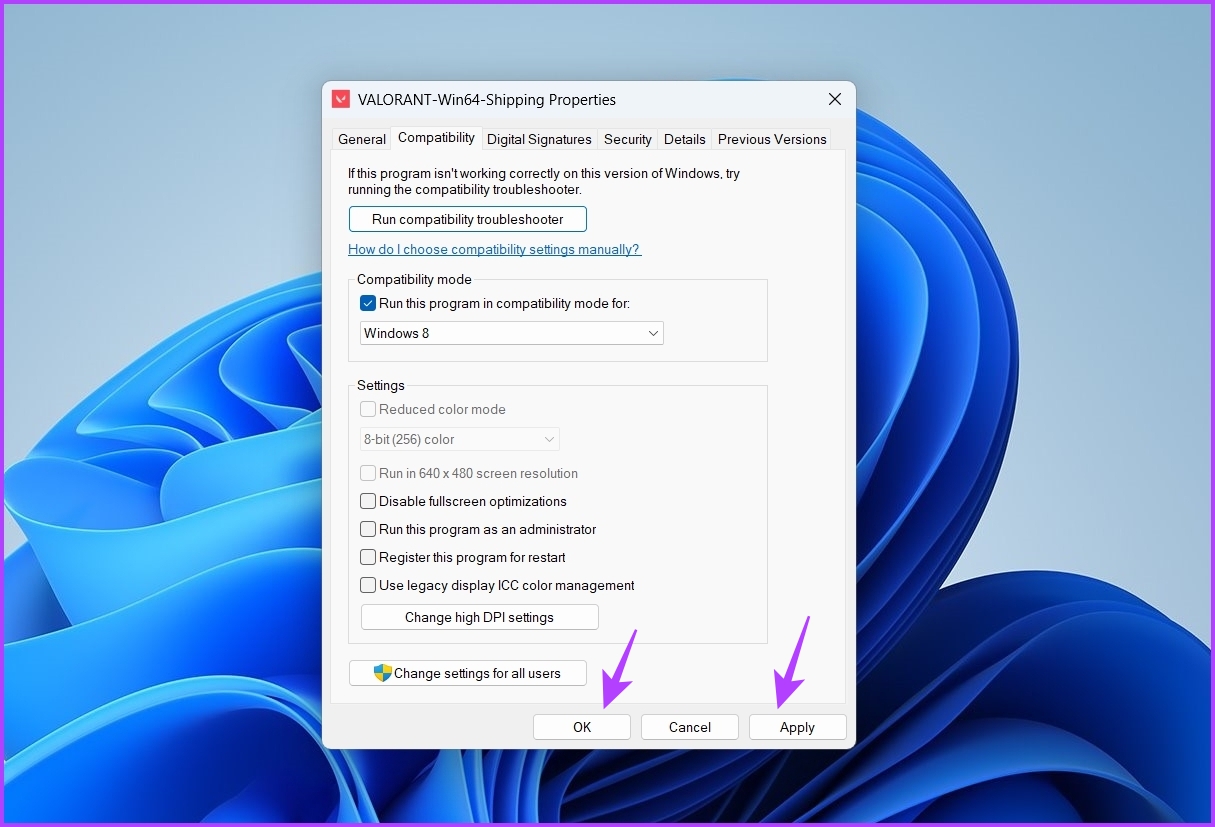The height and width of the screenshot is (827, 1215).
Task: Select the Details tab
Action: point(684,139)
